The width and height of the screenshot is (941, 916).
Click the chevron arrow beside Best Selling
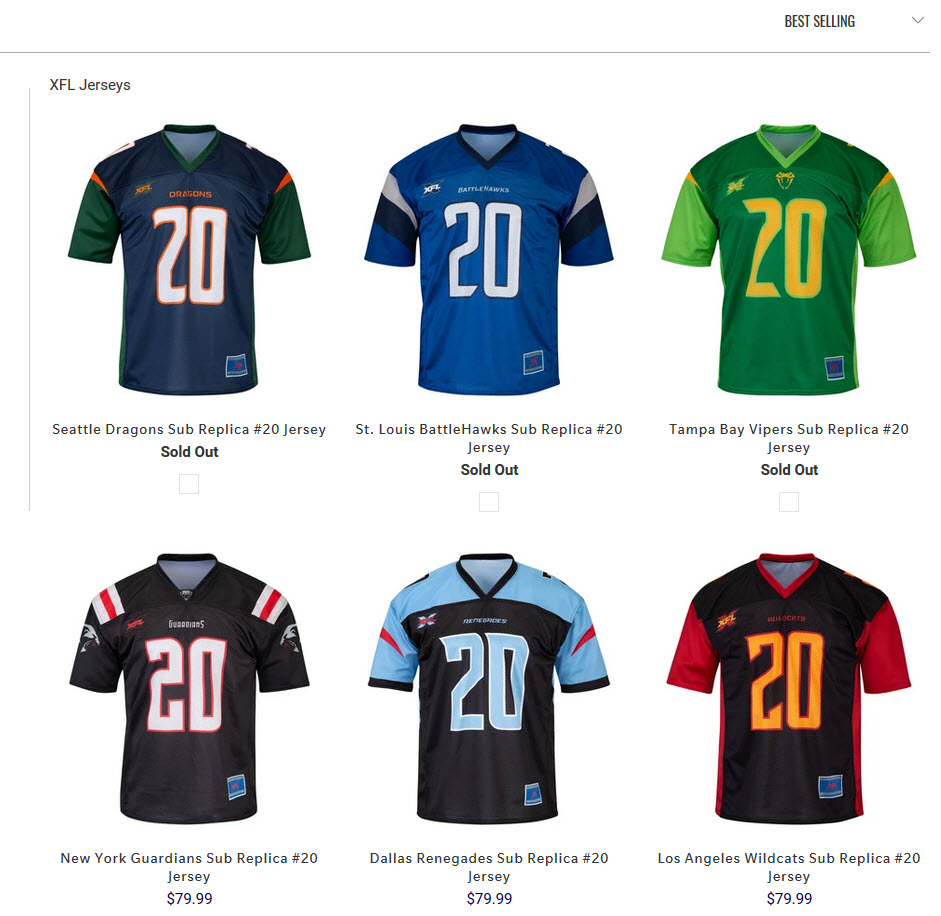click(917, 20)
